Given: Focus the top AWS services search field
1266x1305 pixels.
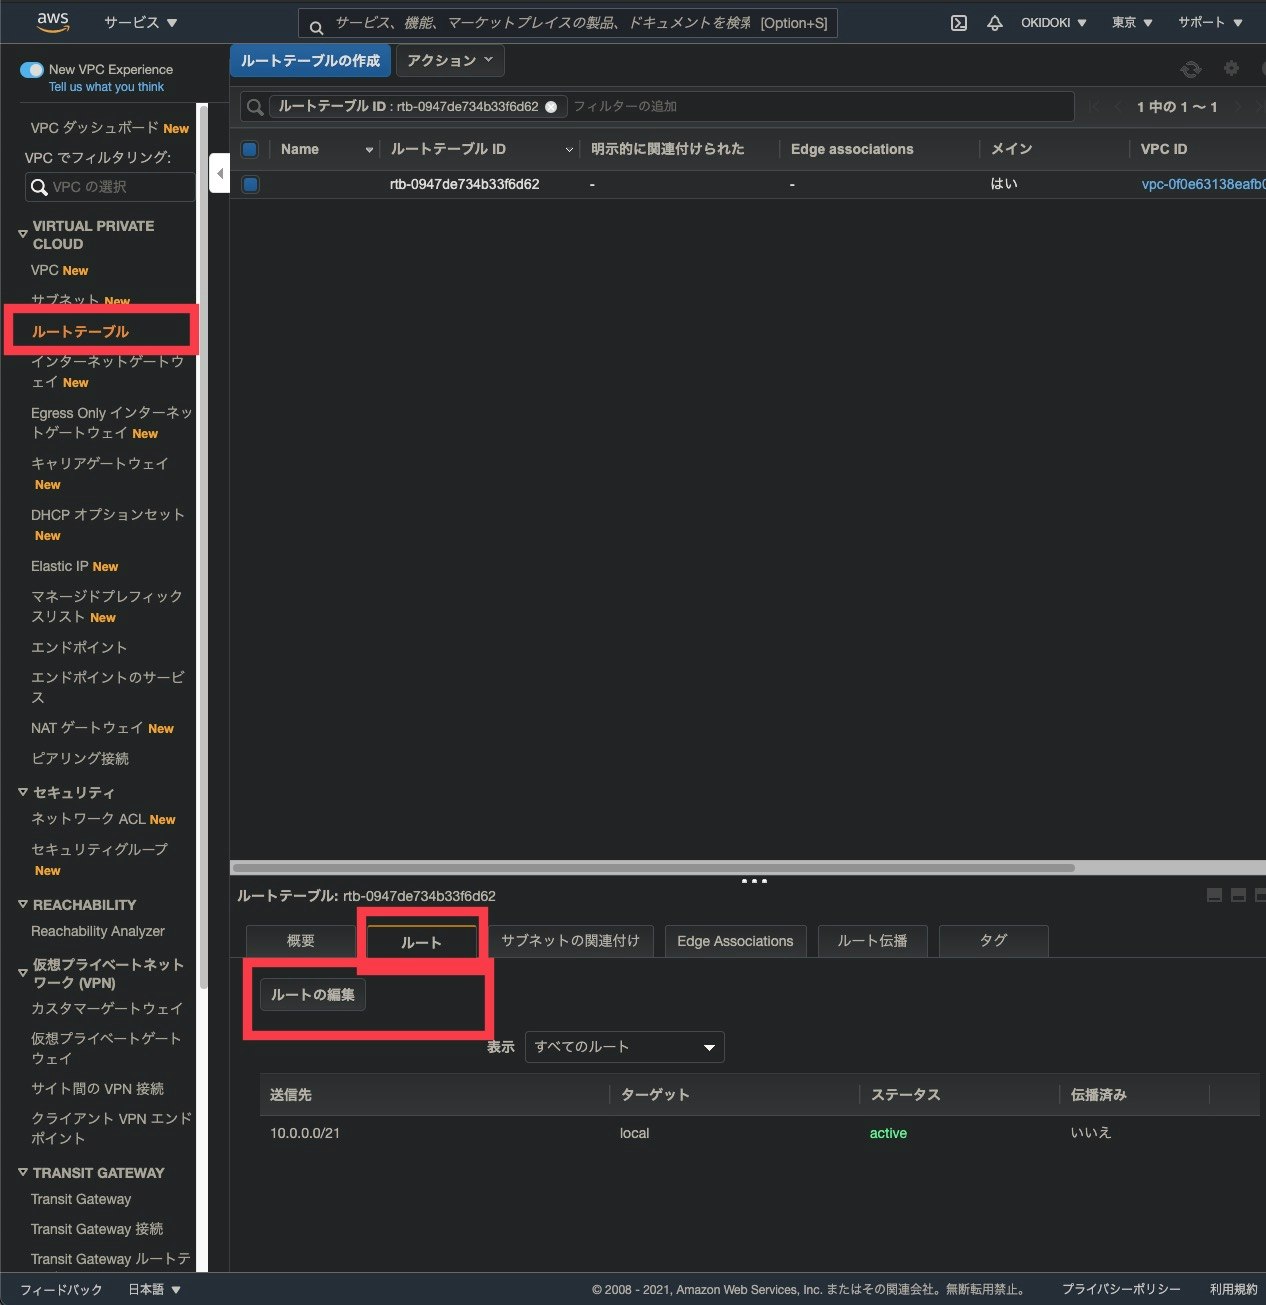Looking at the screenshot, I should click(x=567, y=23).
